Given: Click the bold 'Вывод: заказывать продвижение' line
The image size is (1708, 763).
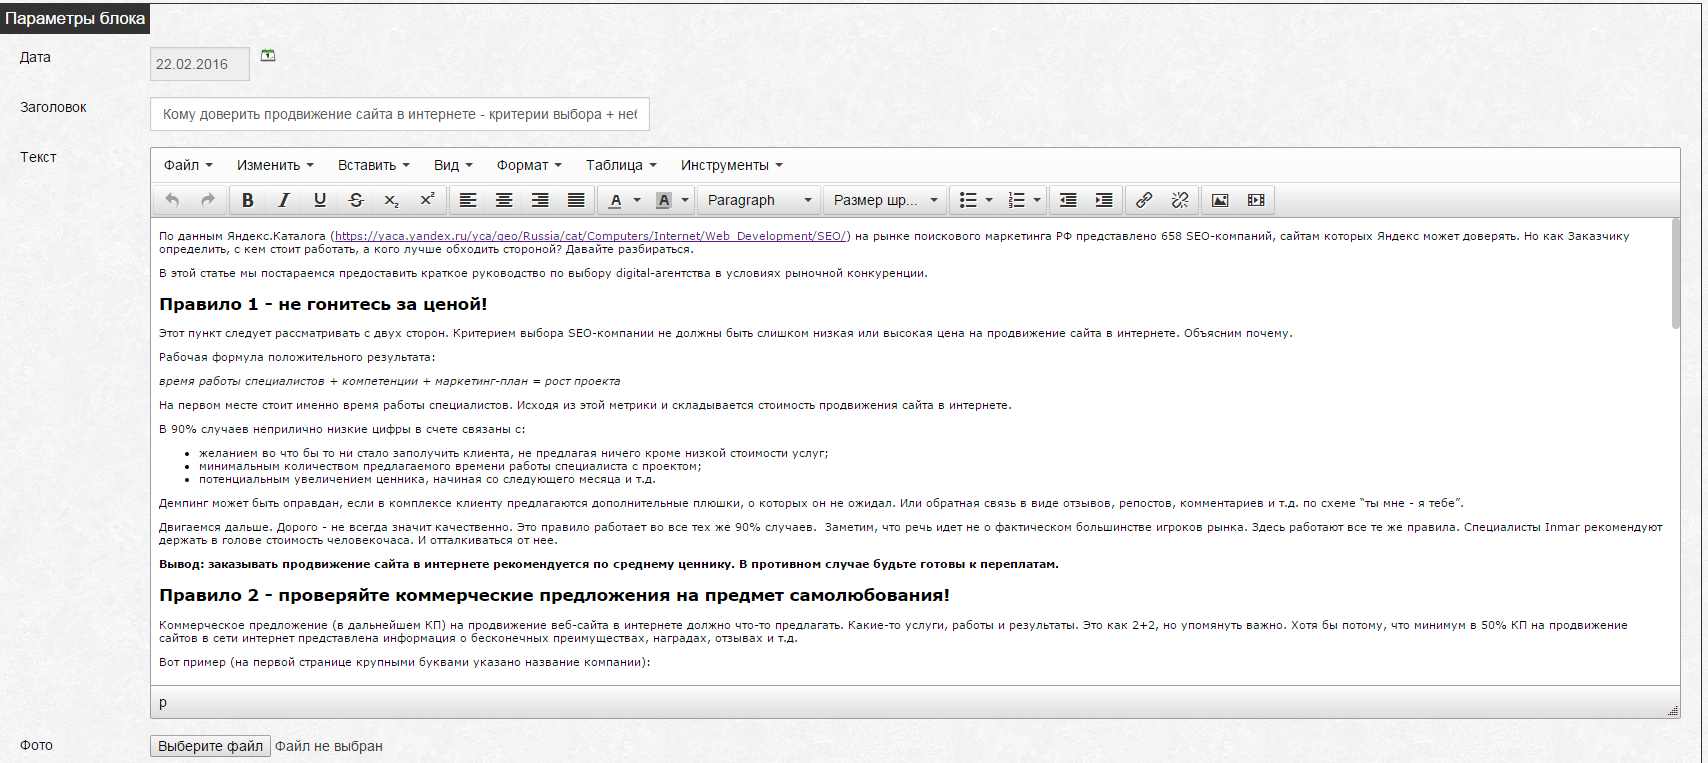Looking at the screenshot, I should 608,564.
